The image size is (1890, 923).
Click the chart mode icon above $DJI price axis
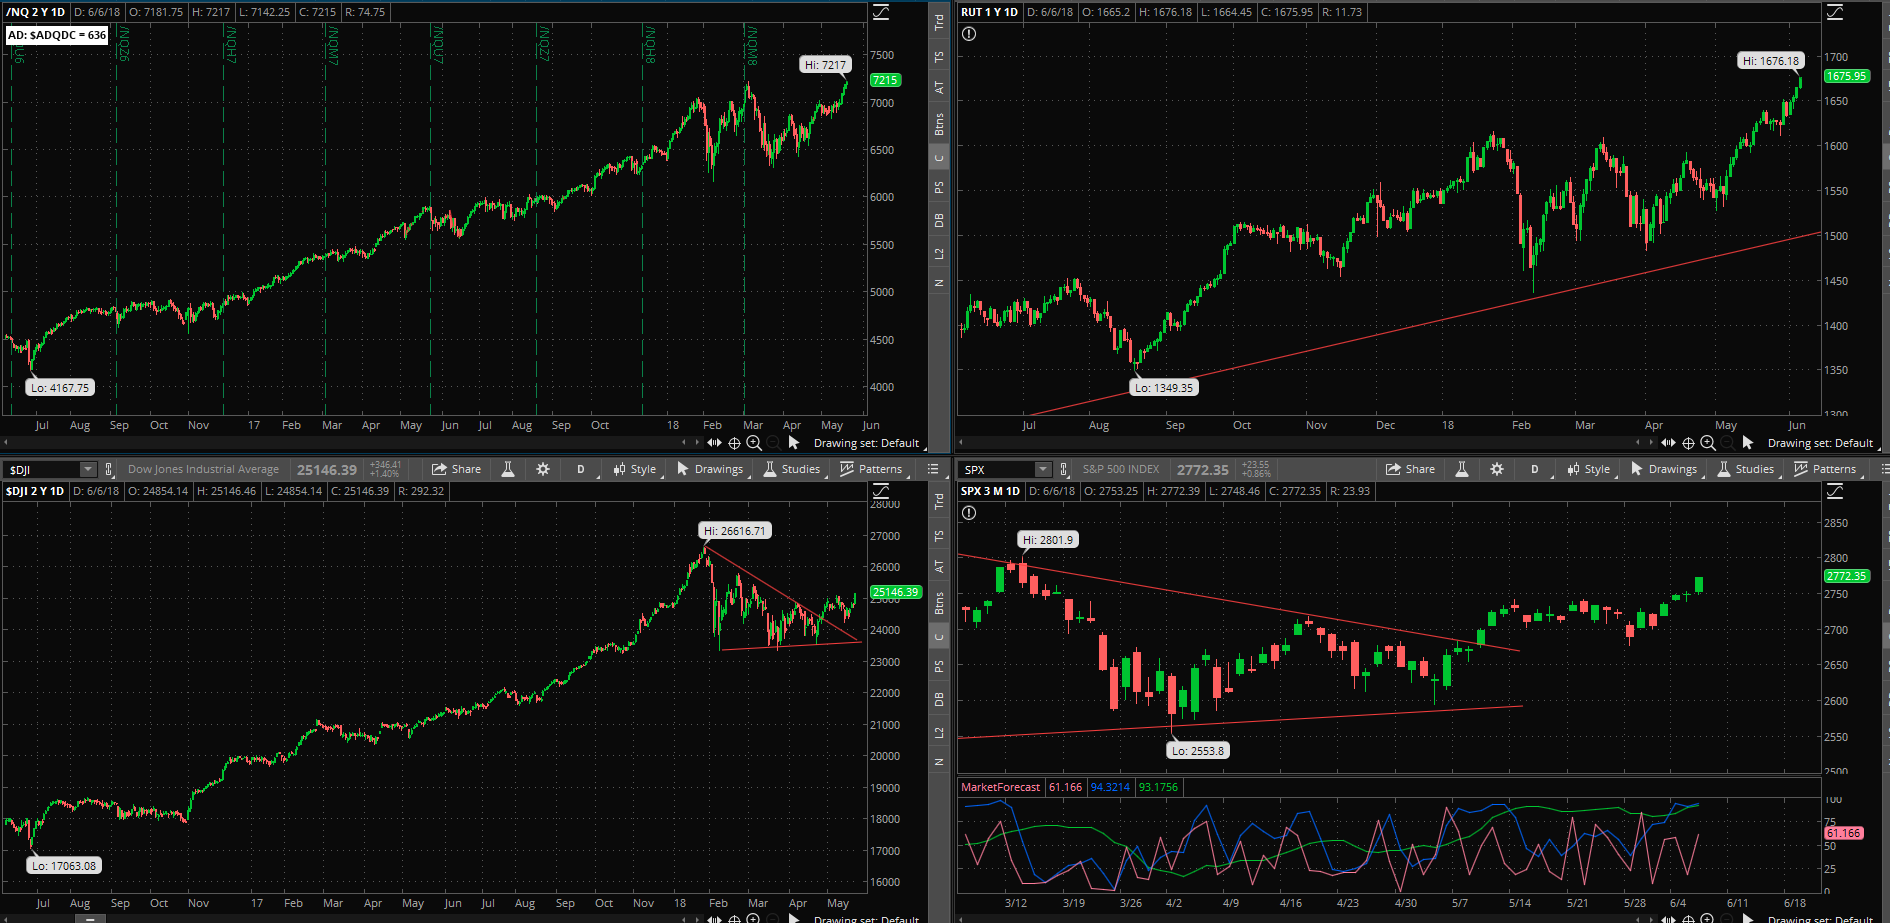click(x=881, y=491)
